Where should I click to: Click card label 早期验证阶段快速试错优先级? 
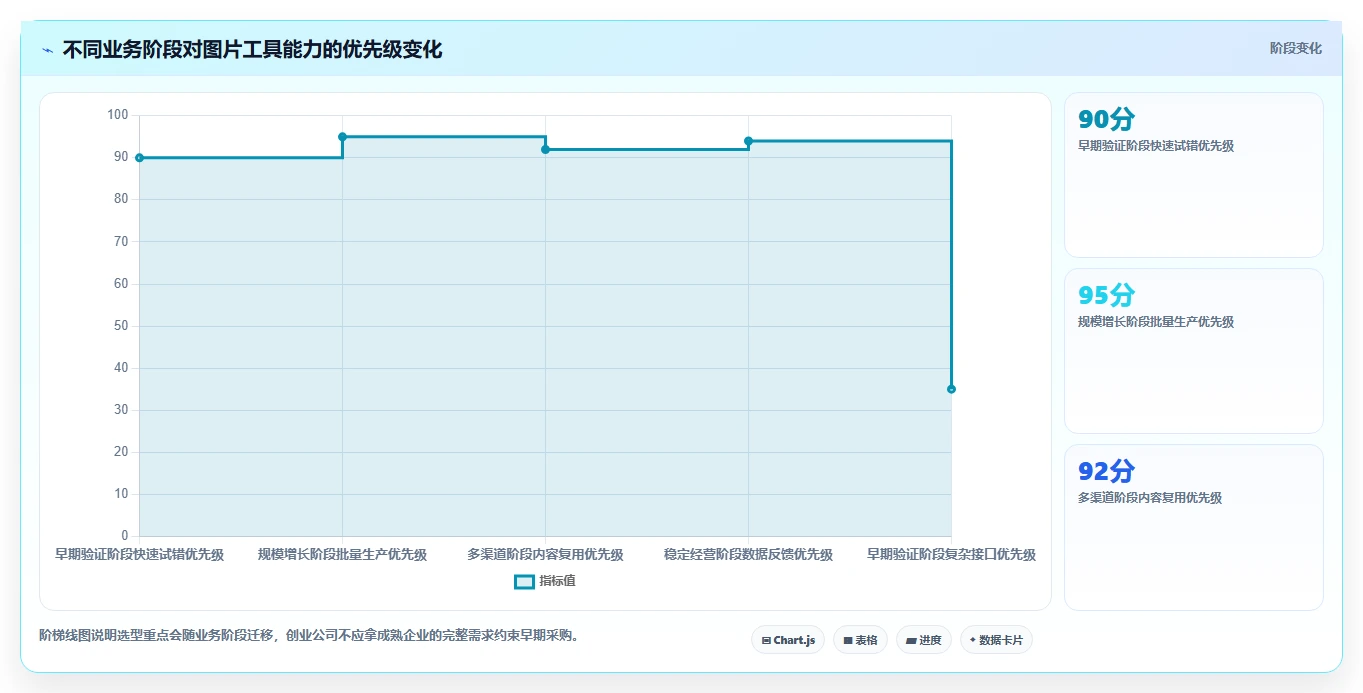click(x=1156, y=146)
